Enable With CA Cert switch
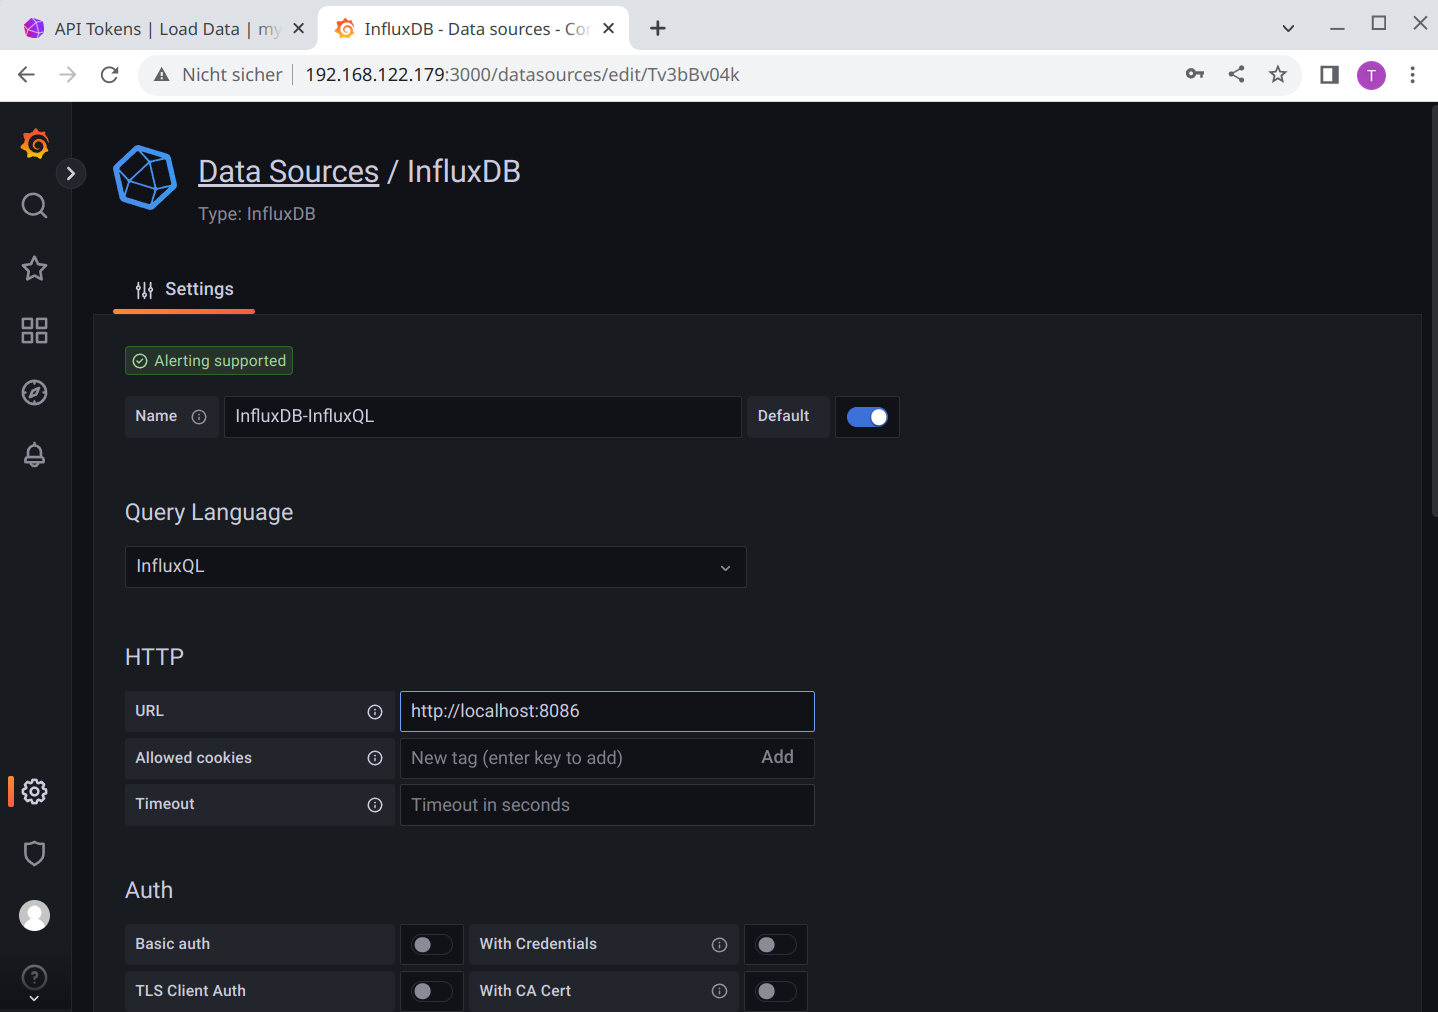Viewport: 1438px width, 1012px height. [x=776, y=991]
